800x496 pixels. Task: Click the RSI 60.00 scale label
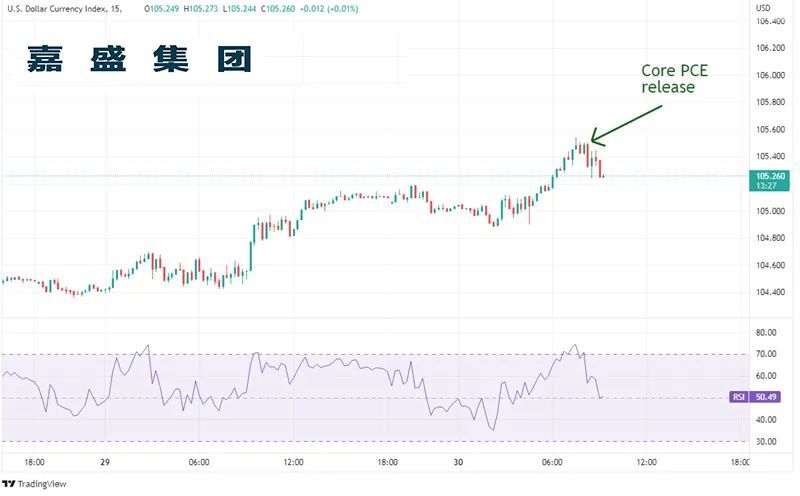pyautogui.click(x=766, y=376)
